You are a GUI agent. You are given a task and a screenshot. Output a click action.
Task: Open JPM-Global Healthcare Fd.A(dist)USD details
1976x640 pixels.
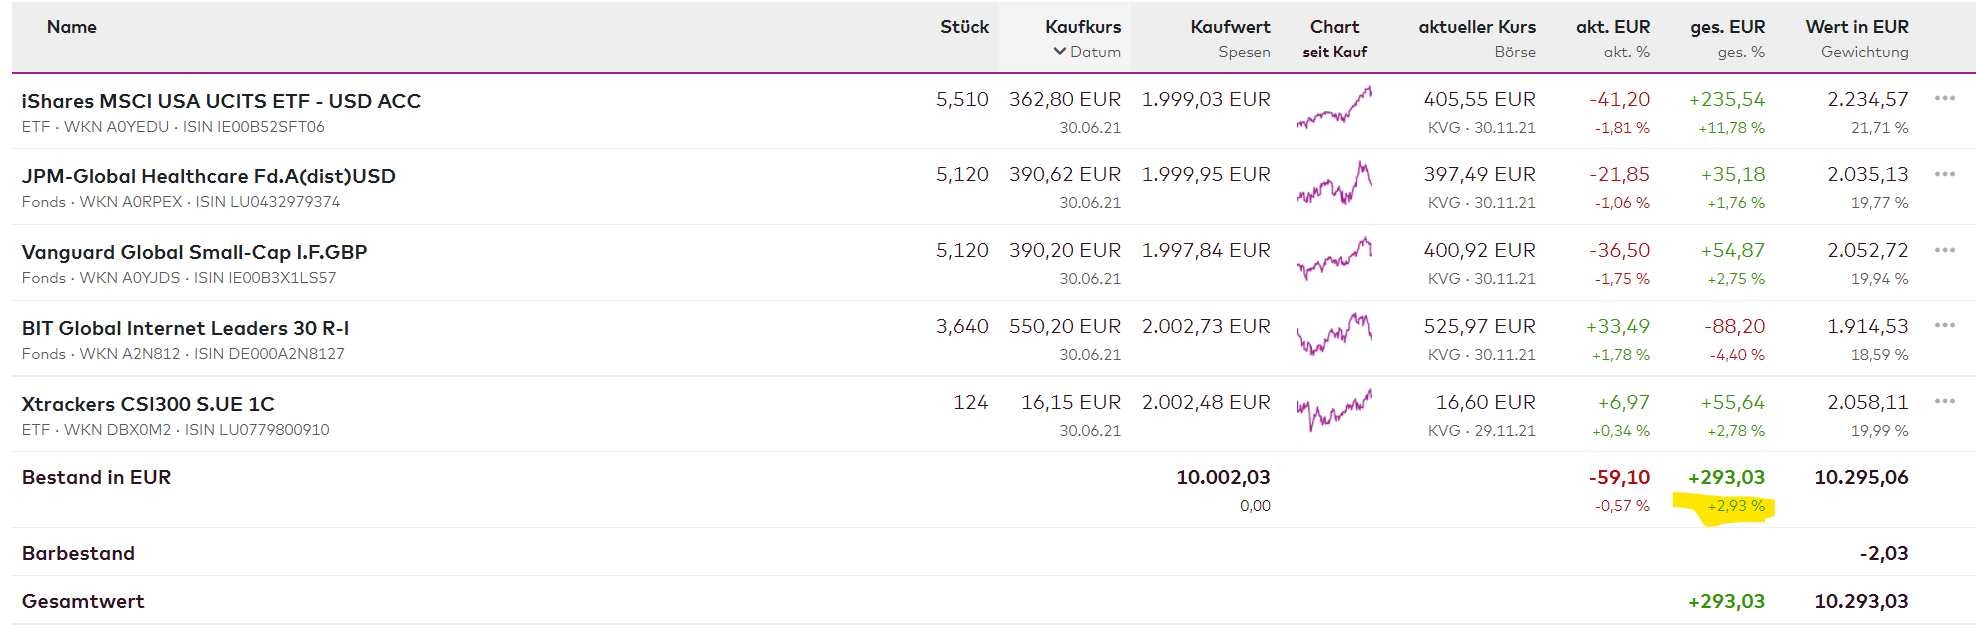(208, 176)
